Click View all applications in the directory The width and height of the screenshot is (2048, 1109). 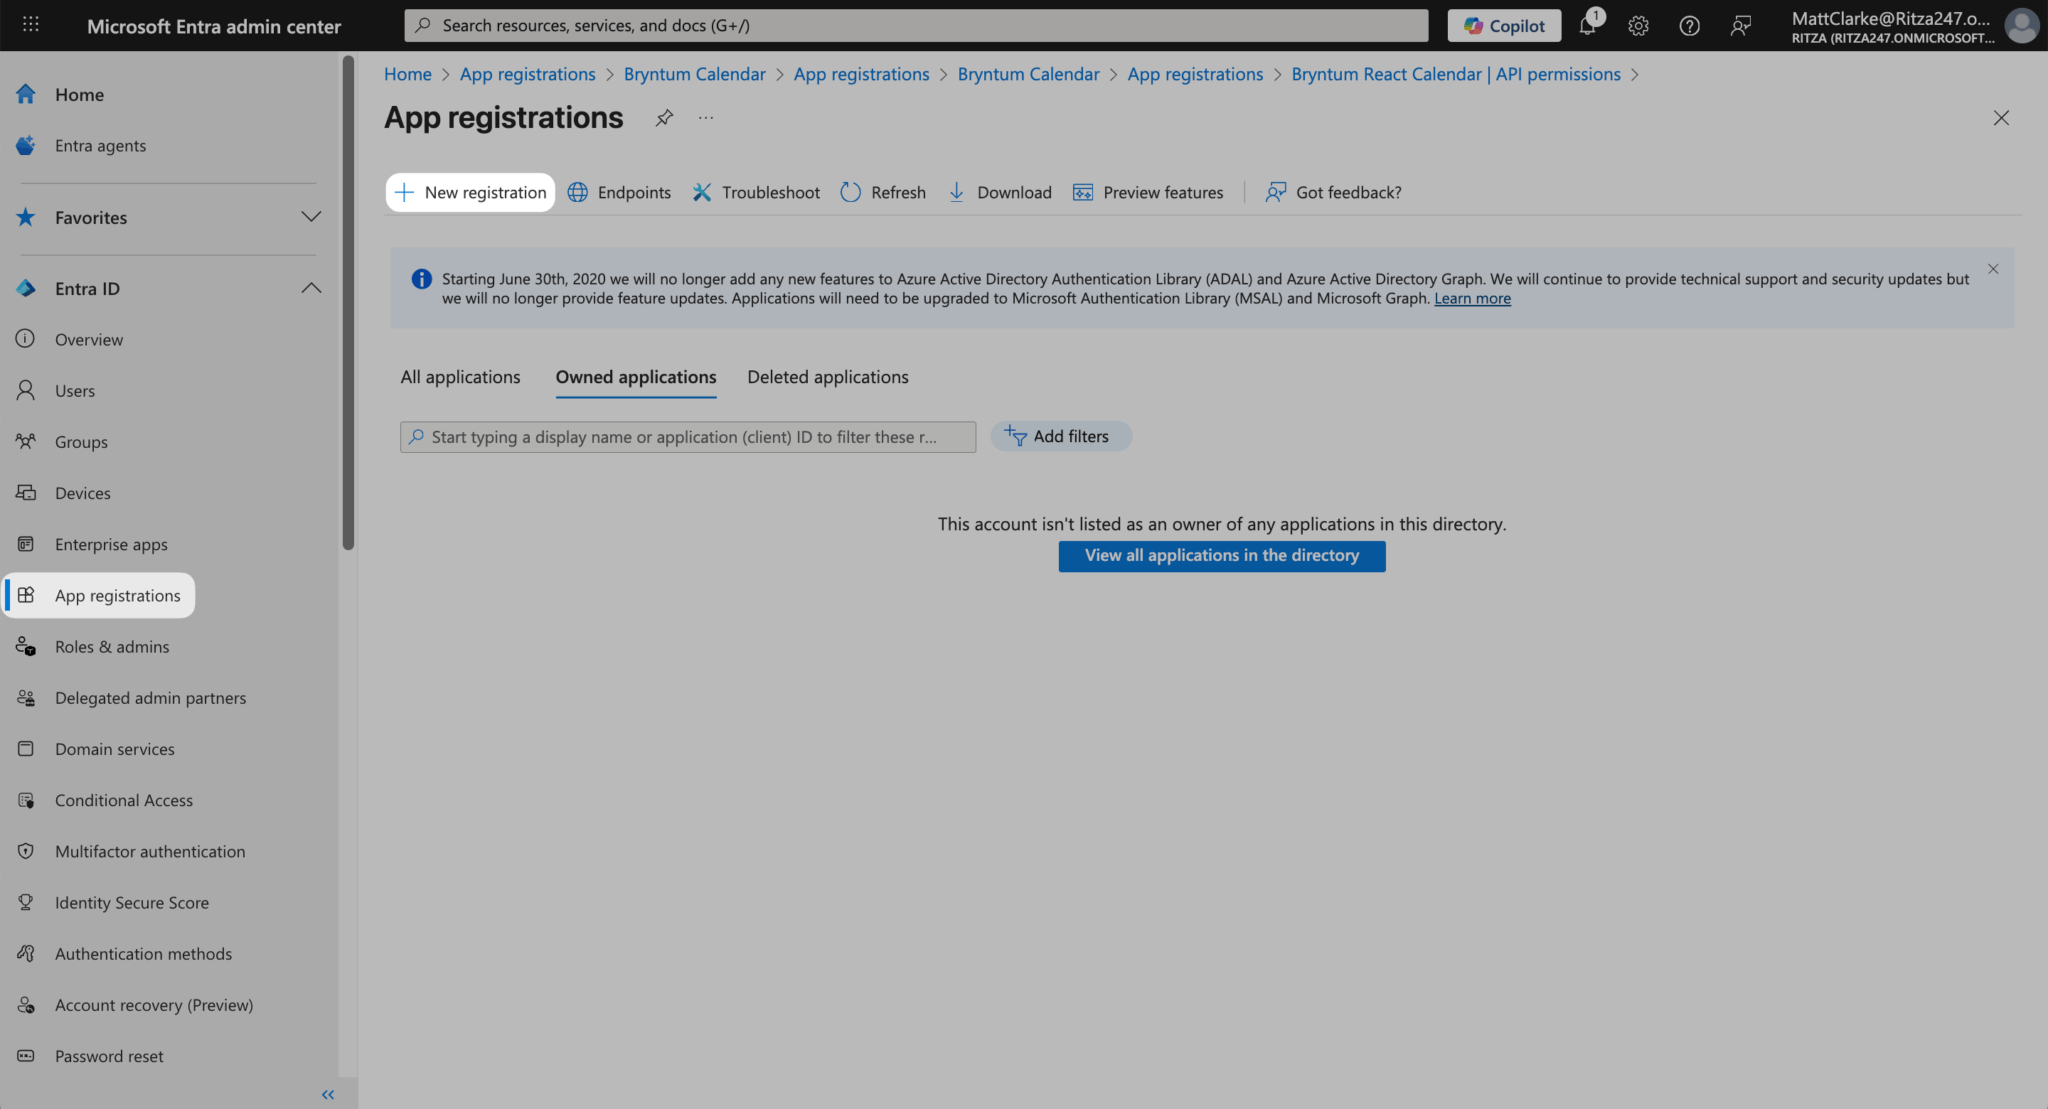(1221, 556)
